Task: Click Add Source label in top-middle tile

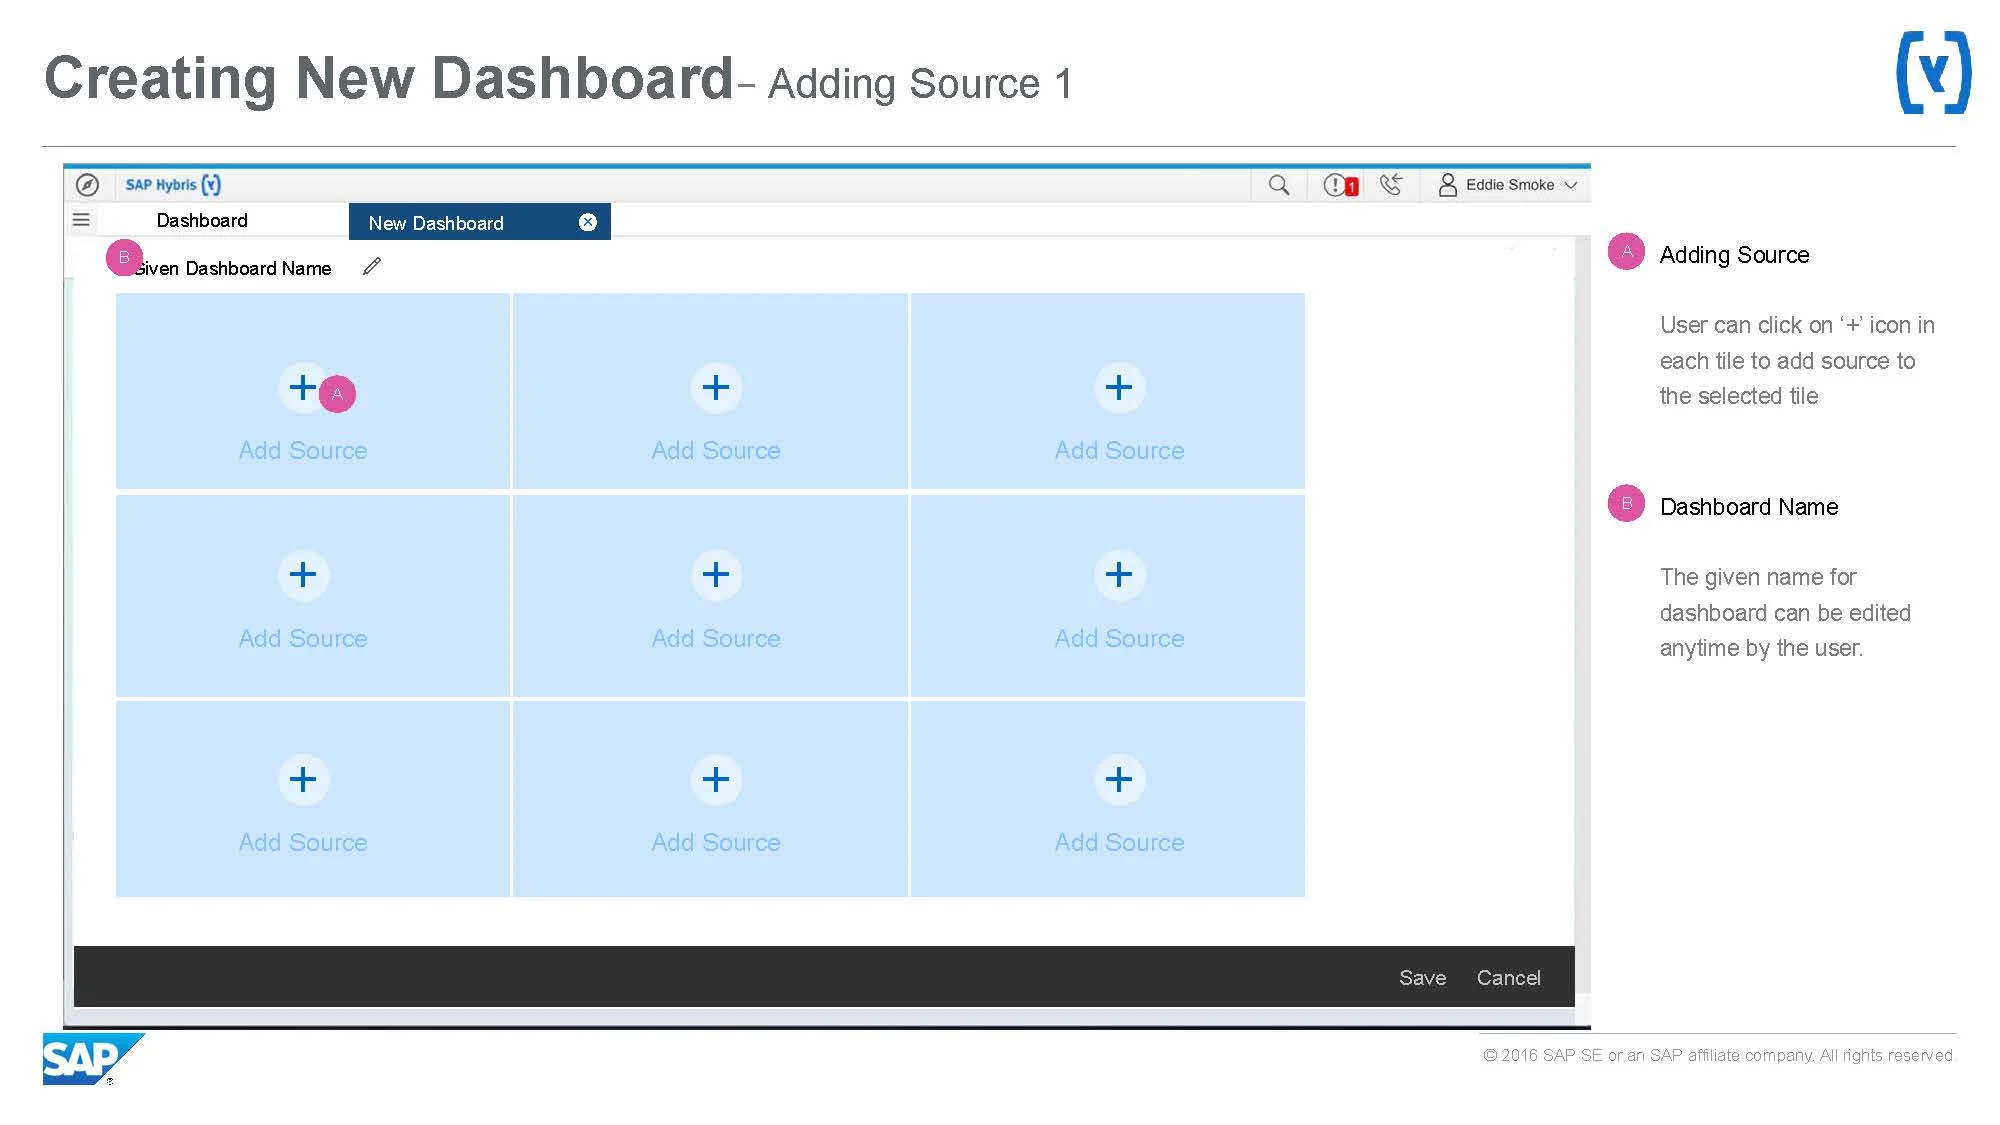Action: click(x=716, y=450)
